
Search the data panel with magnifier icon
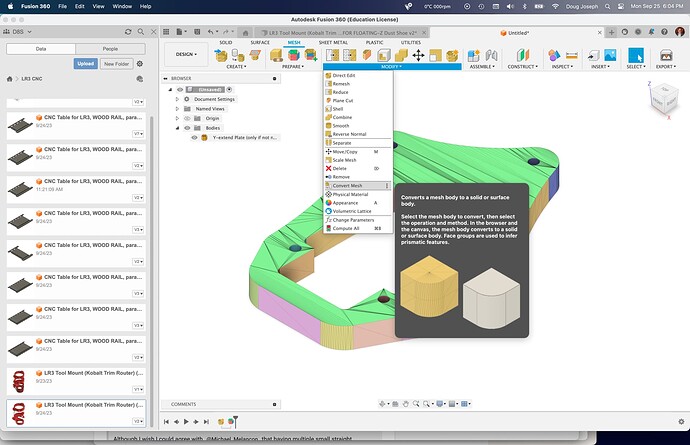pyautogui.click(x=141, y=32)
